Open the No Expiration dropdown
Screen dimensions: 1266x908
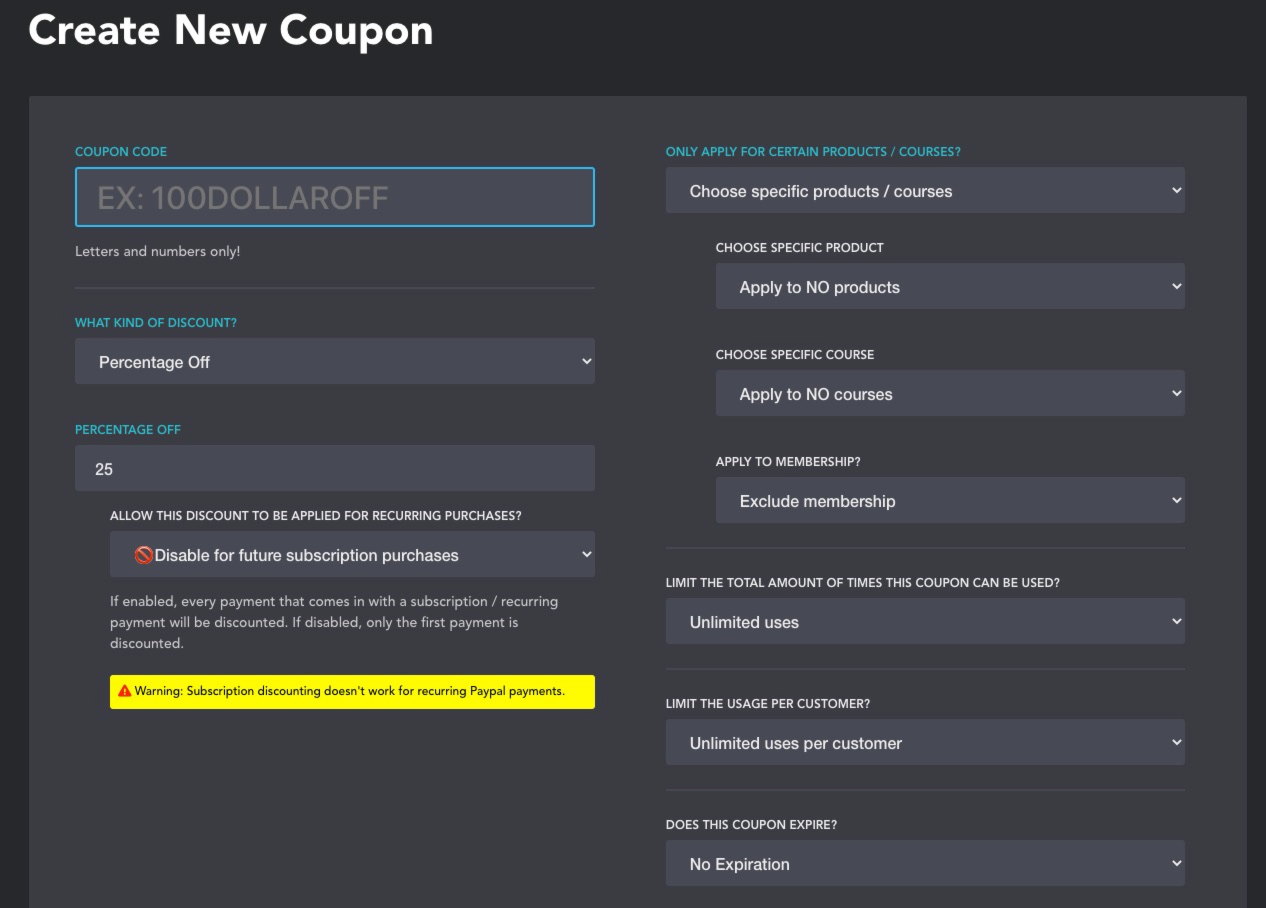[925, 864]
